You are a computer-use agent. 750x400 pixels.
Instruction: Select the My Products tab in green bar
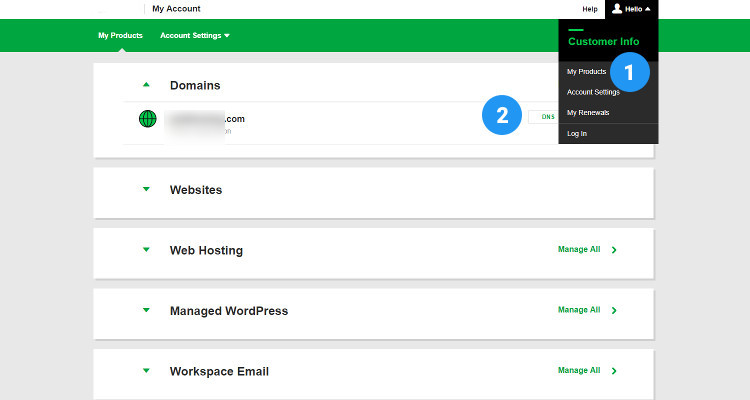(x=120, y=35)
